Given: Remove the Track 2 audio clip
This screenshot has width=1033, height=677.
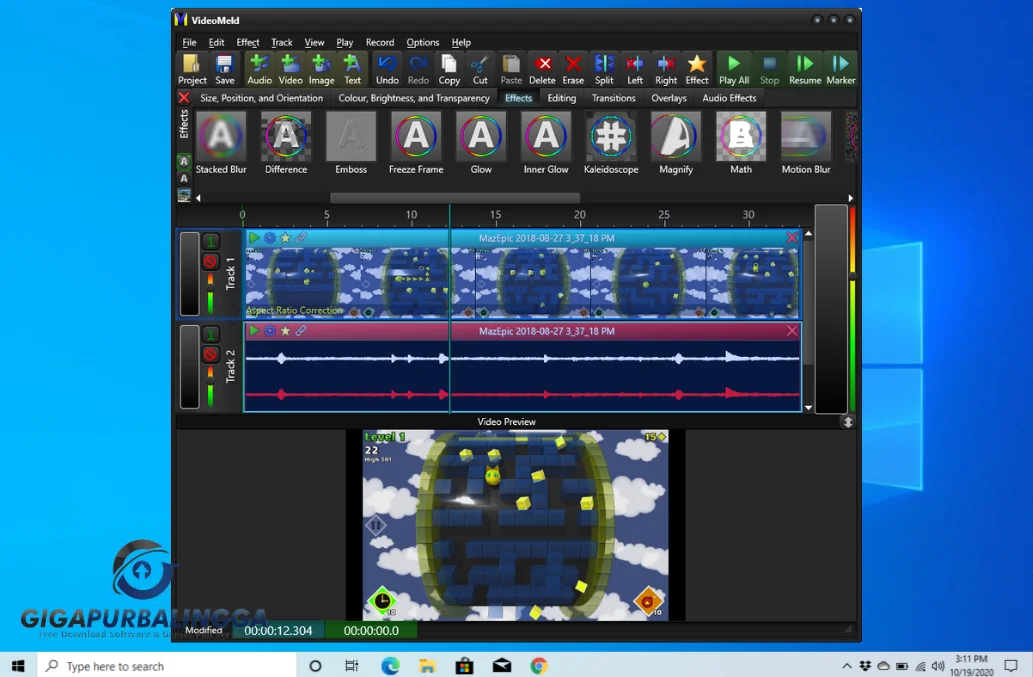Looking at the screenshot, I should point(792,331).
